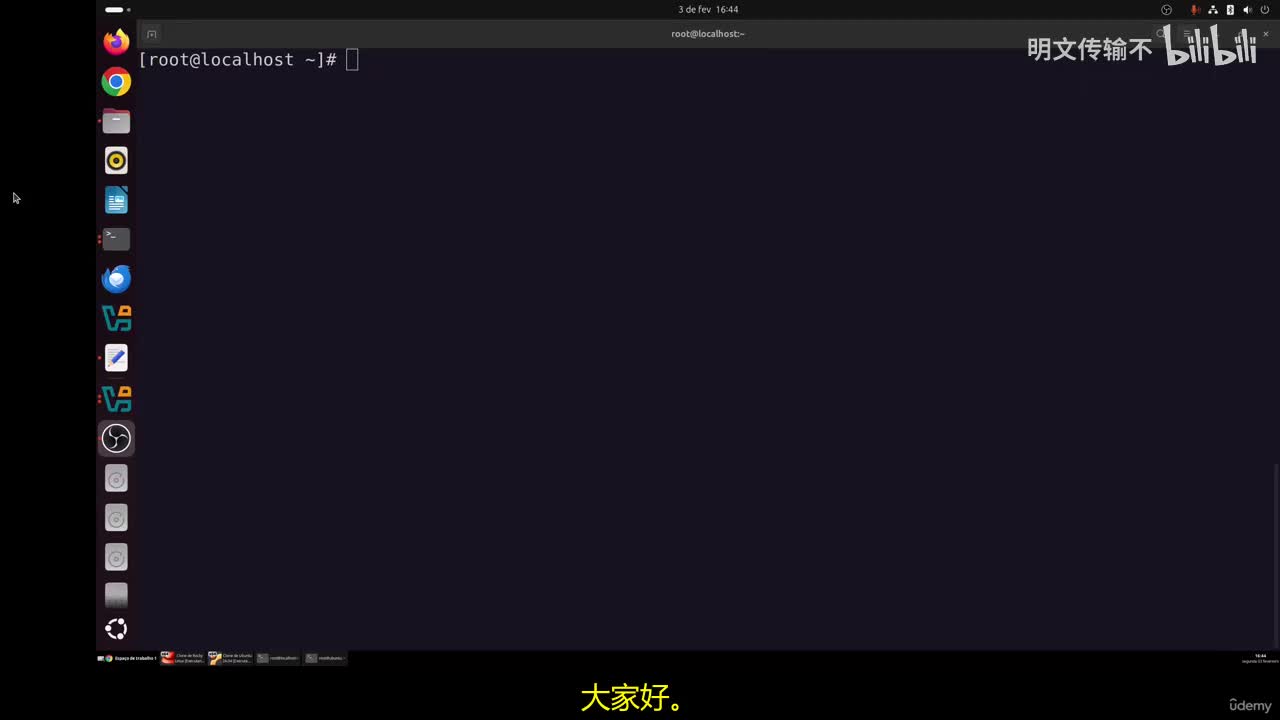This screenshot has height=720, width=1280.
Task: Open the disc icon directly under OBS Studio
Action: (116, 479)
